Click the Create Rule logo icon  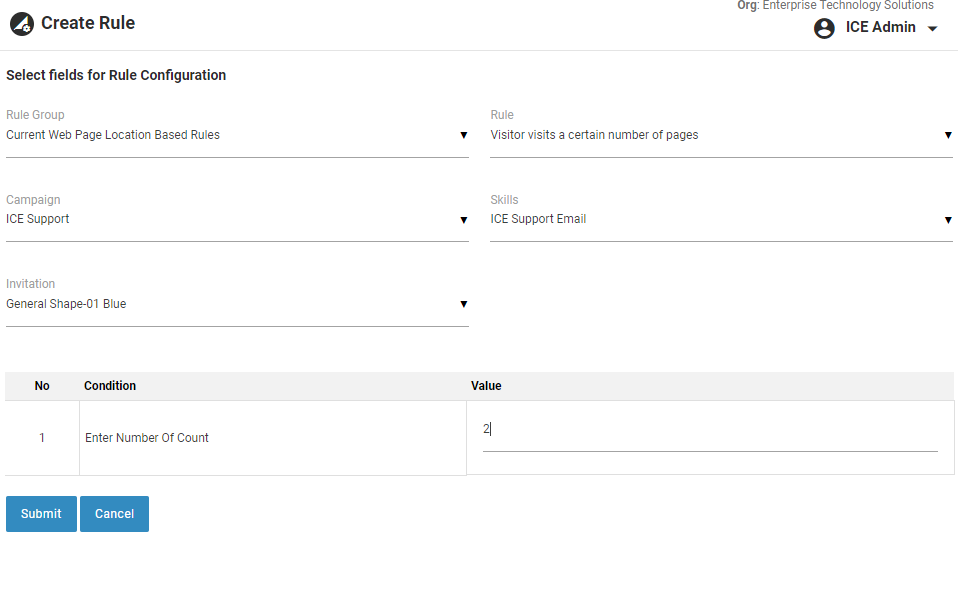22,24
